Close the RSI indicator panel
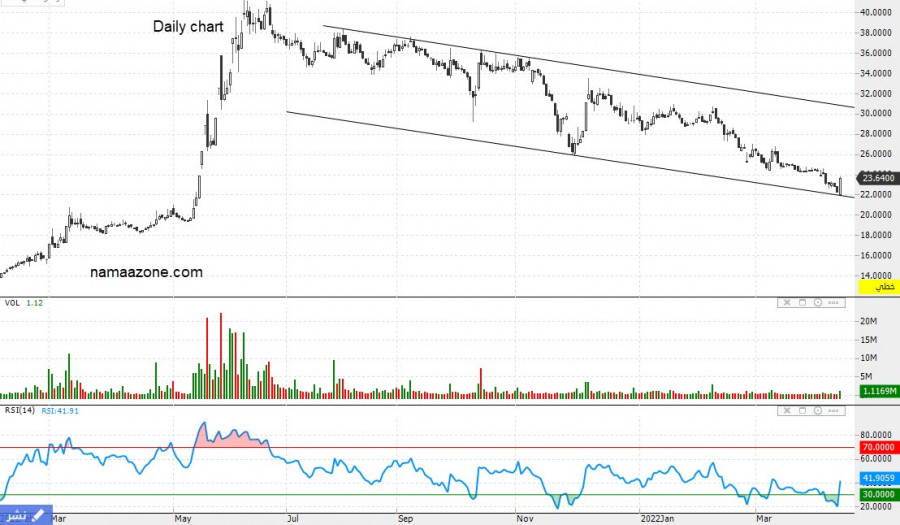 pos(786,411)
